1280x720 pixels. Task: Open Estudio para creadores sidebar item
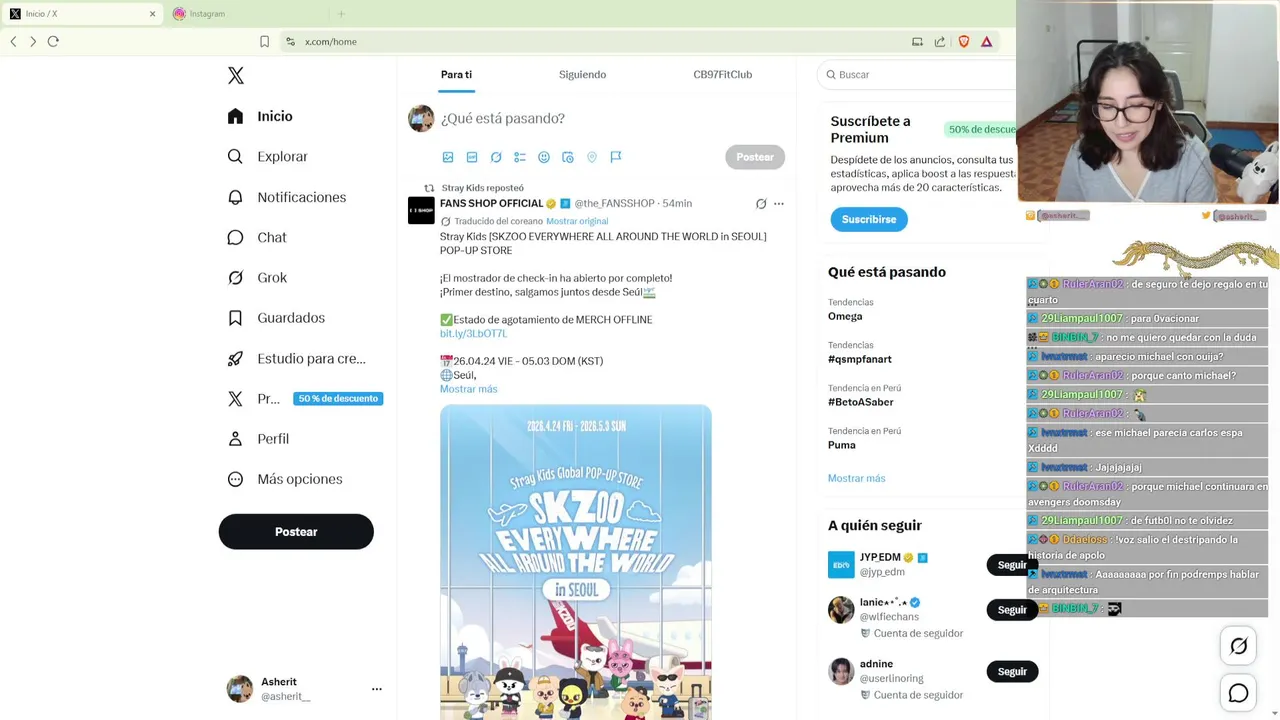[296, 358]
